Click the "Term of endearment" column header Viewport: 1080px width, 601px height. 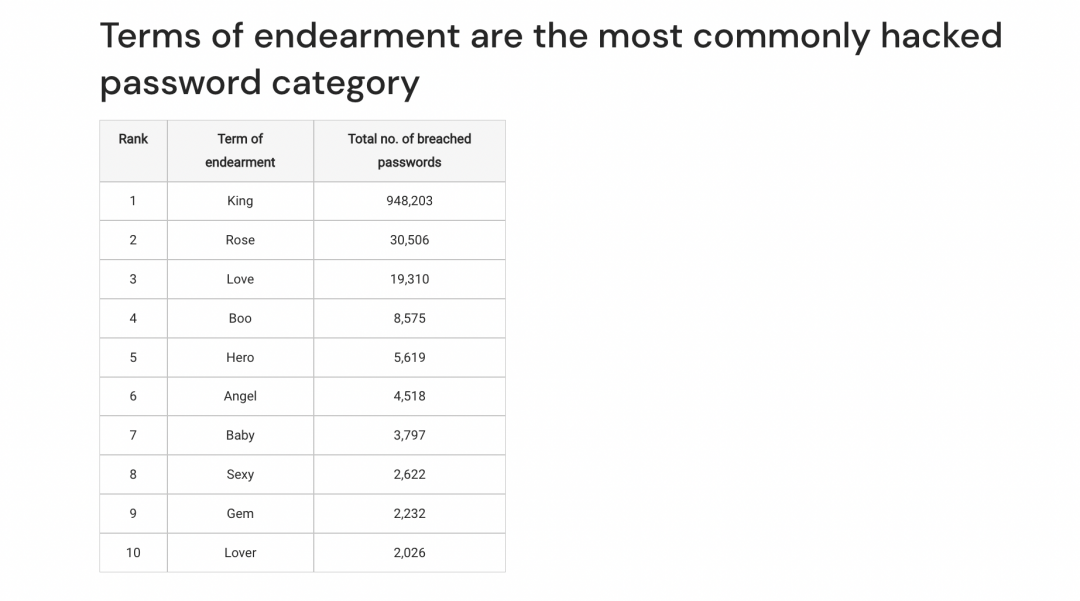[x=240, y=150]
